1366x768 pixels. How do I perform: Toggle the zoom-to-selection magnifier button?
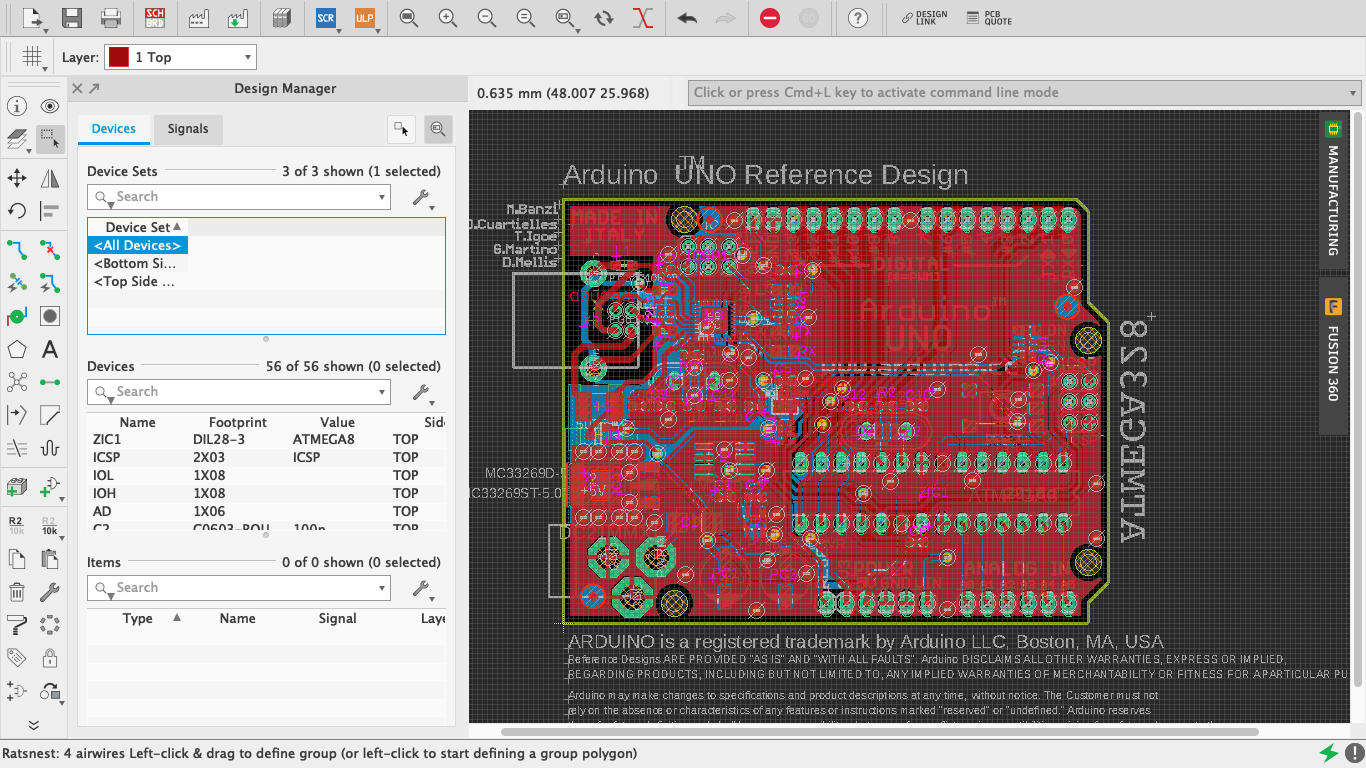click(x=438, y=129)
